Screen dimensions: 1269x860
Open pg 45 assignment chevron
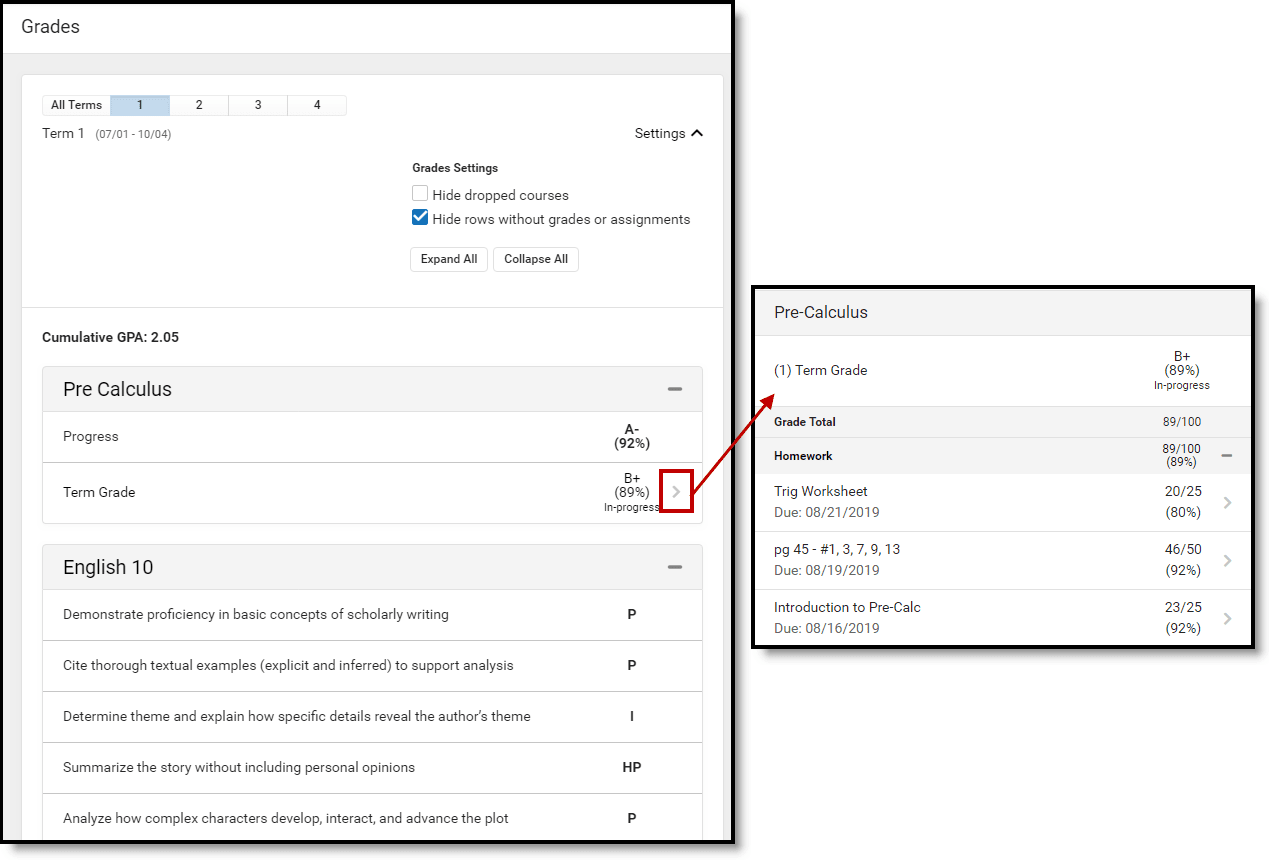click(1228, 561)
